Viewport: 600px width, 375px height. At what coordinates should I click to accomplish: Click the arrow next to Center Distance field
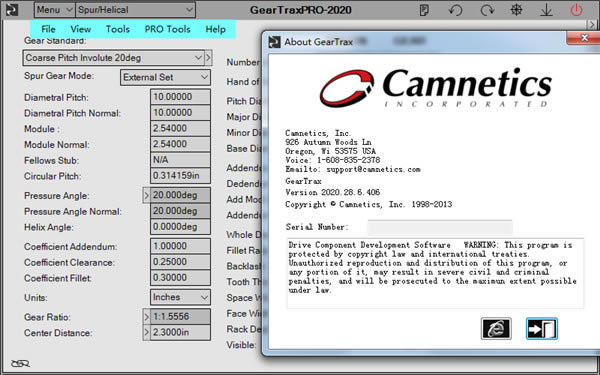(146, 332)
